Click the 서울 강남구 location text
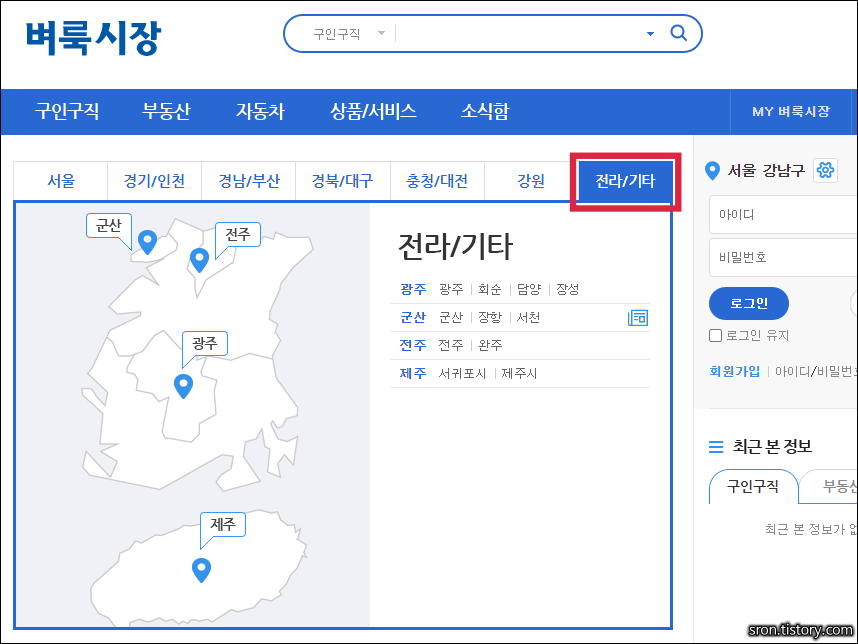This screenshot has height=644, width=858. (x=766, y=171)
